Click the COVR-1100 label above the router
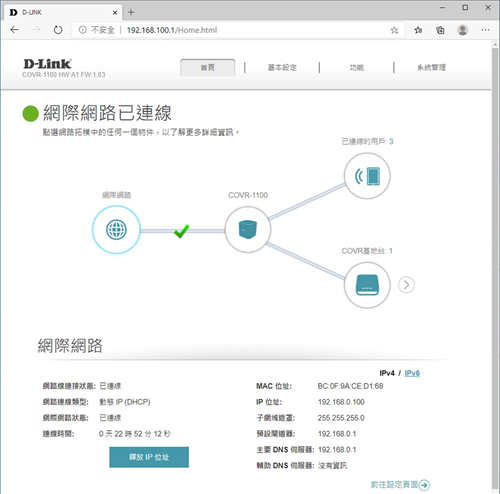 pos(248,195)
